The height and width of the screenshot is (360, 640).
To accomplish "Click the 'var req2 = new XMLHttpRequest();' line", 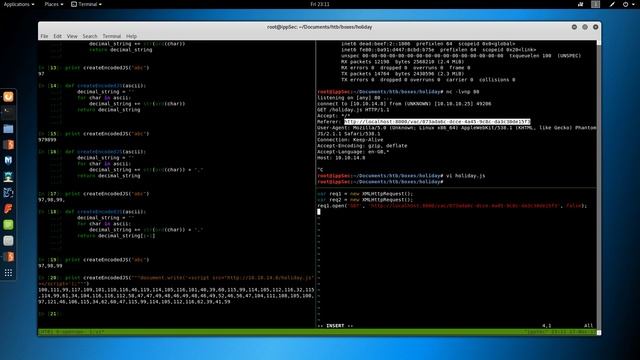I will coord(365,200).
